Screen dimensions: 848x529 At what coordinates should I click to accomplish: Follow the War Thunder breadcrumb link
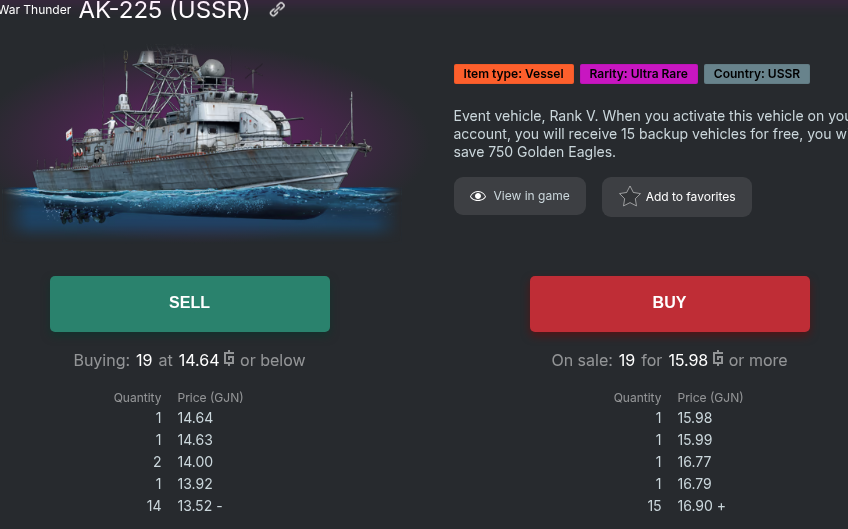(36, 10)
